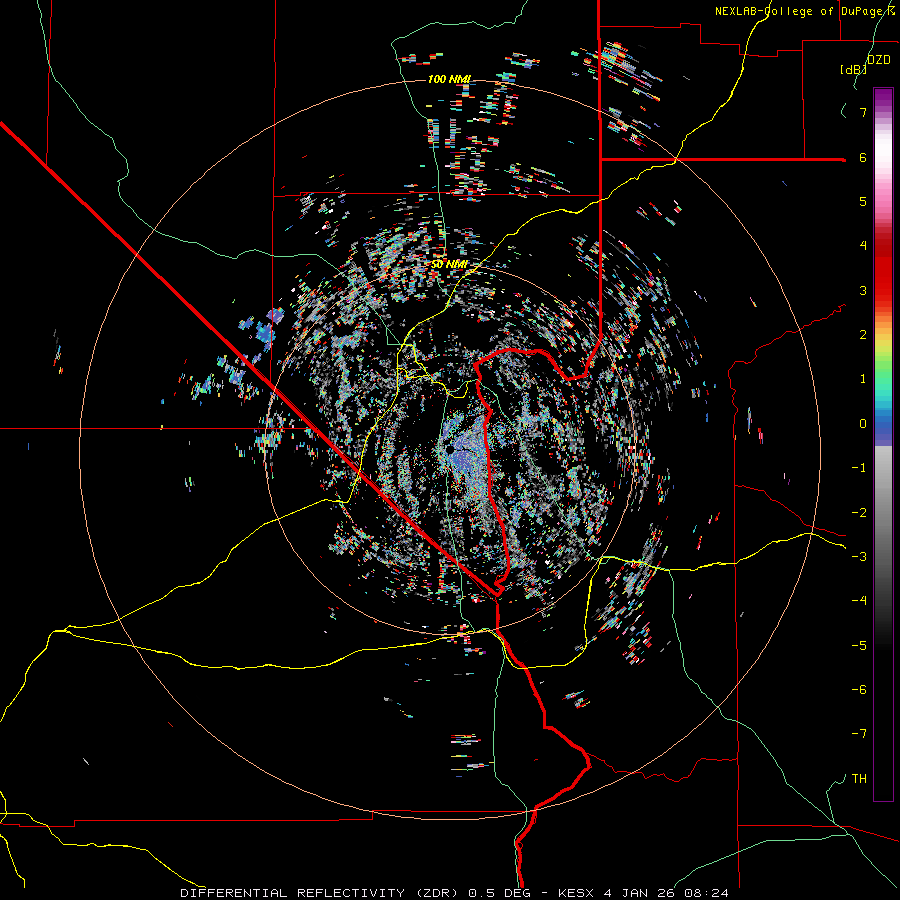Click the TH threshold label on the scale
This screenshot has width=900, height=900.
pyautogui.click(x=859, y=779)
